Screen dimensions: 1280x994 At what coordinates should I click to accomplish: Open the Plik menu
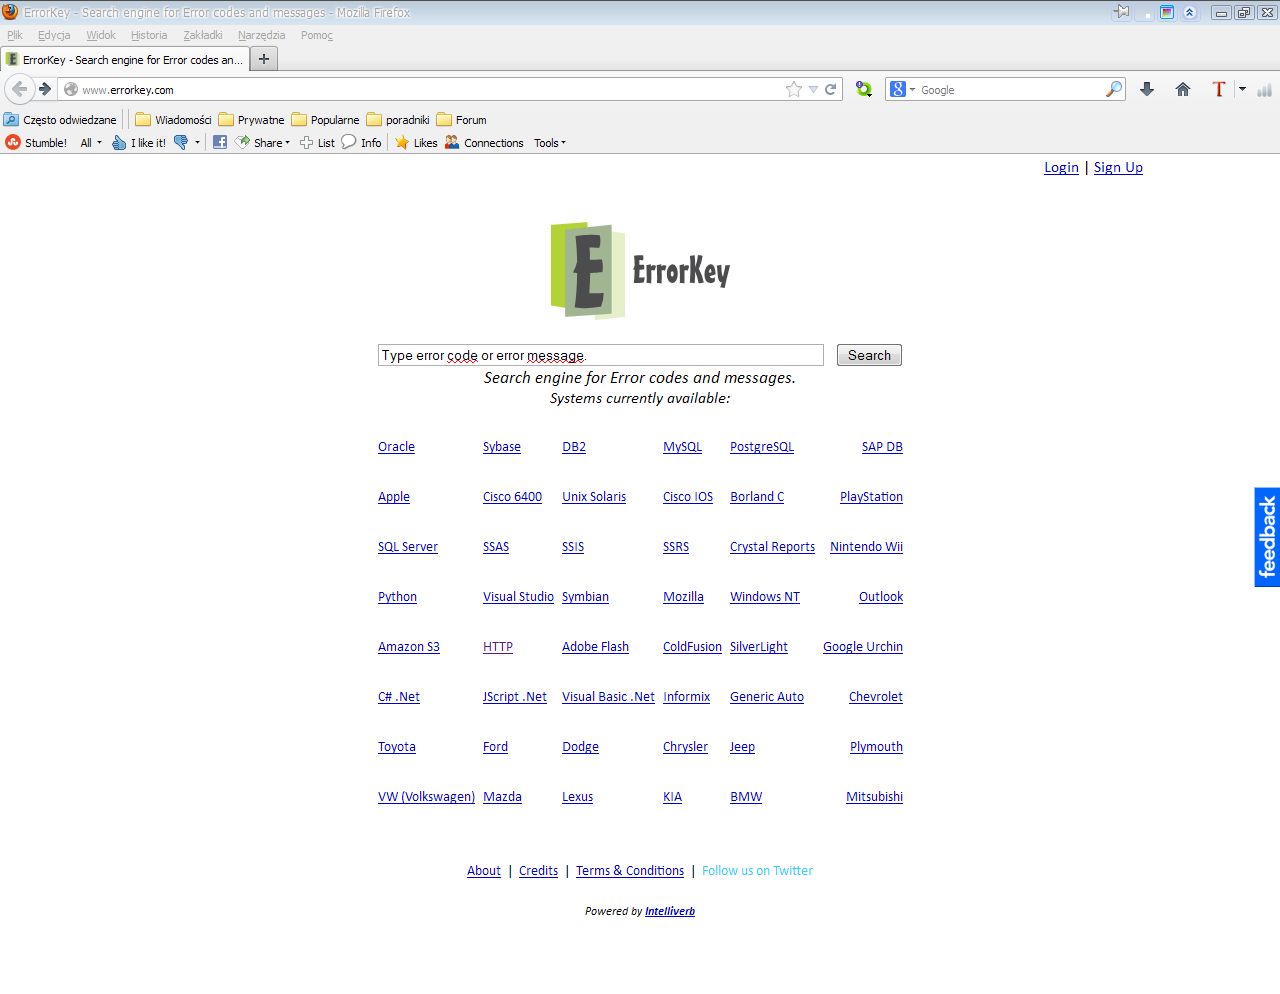15,35
